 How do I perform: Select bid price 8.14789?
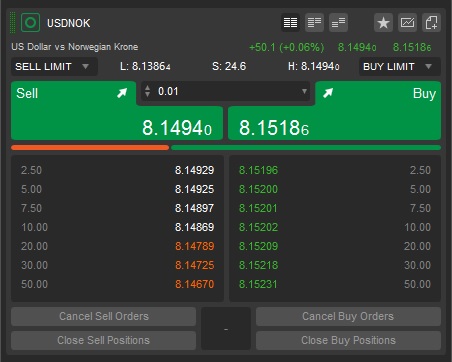pyautogui.click(x=195, y=246)
